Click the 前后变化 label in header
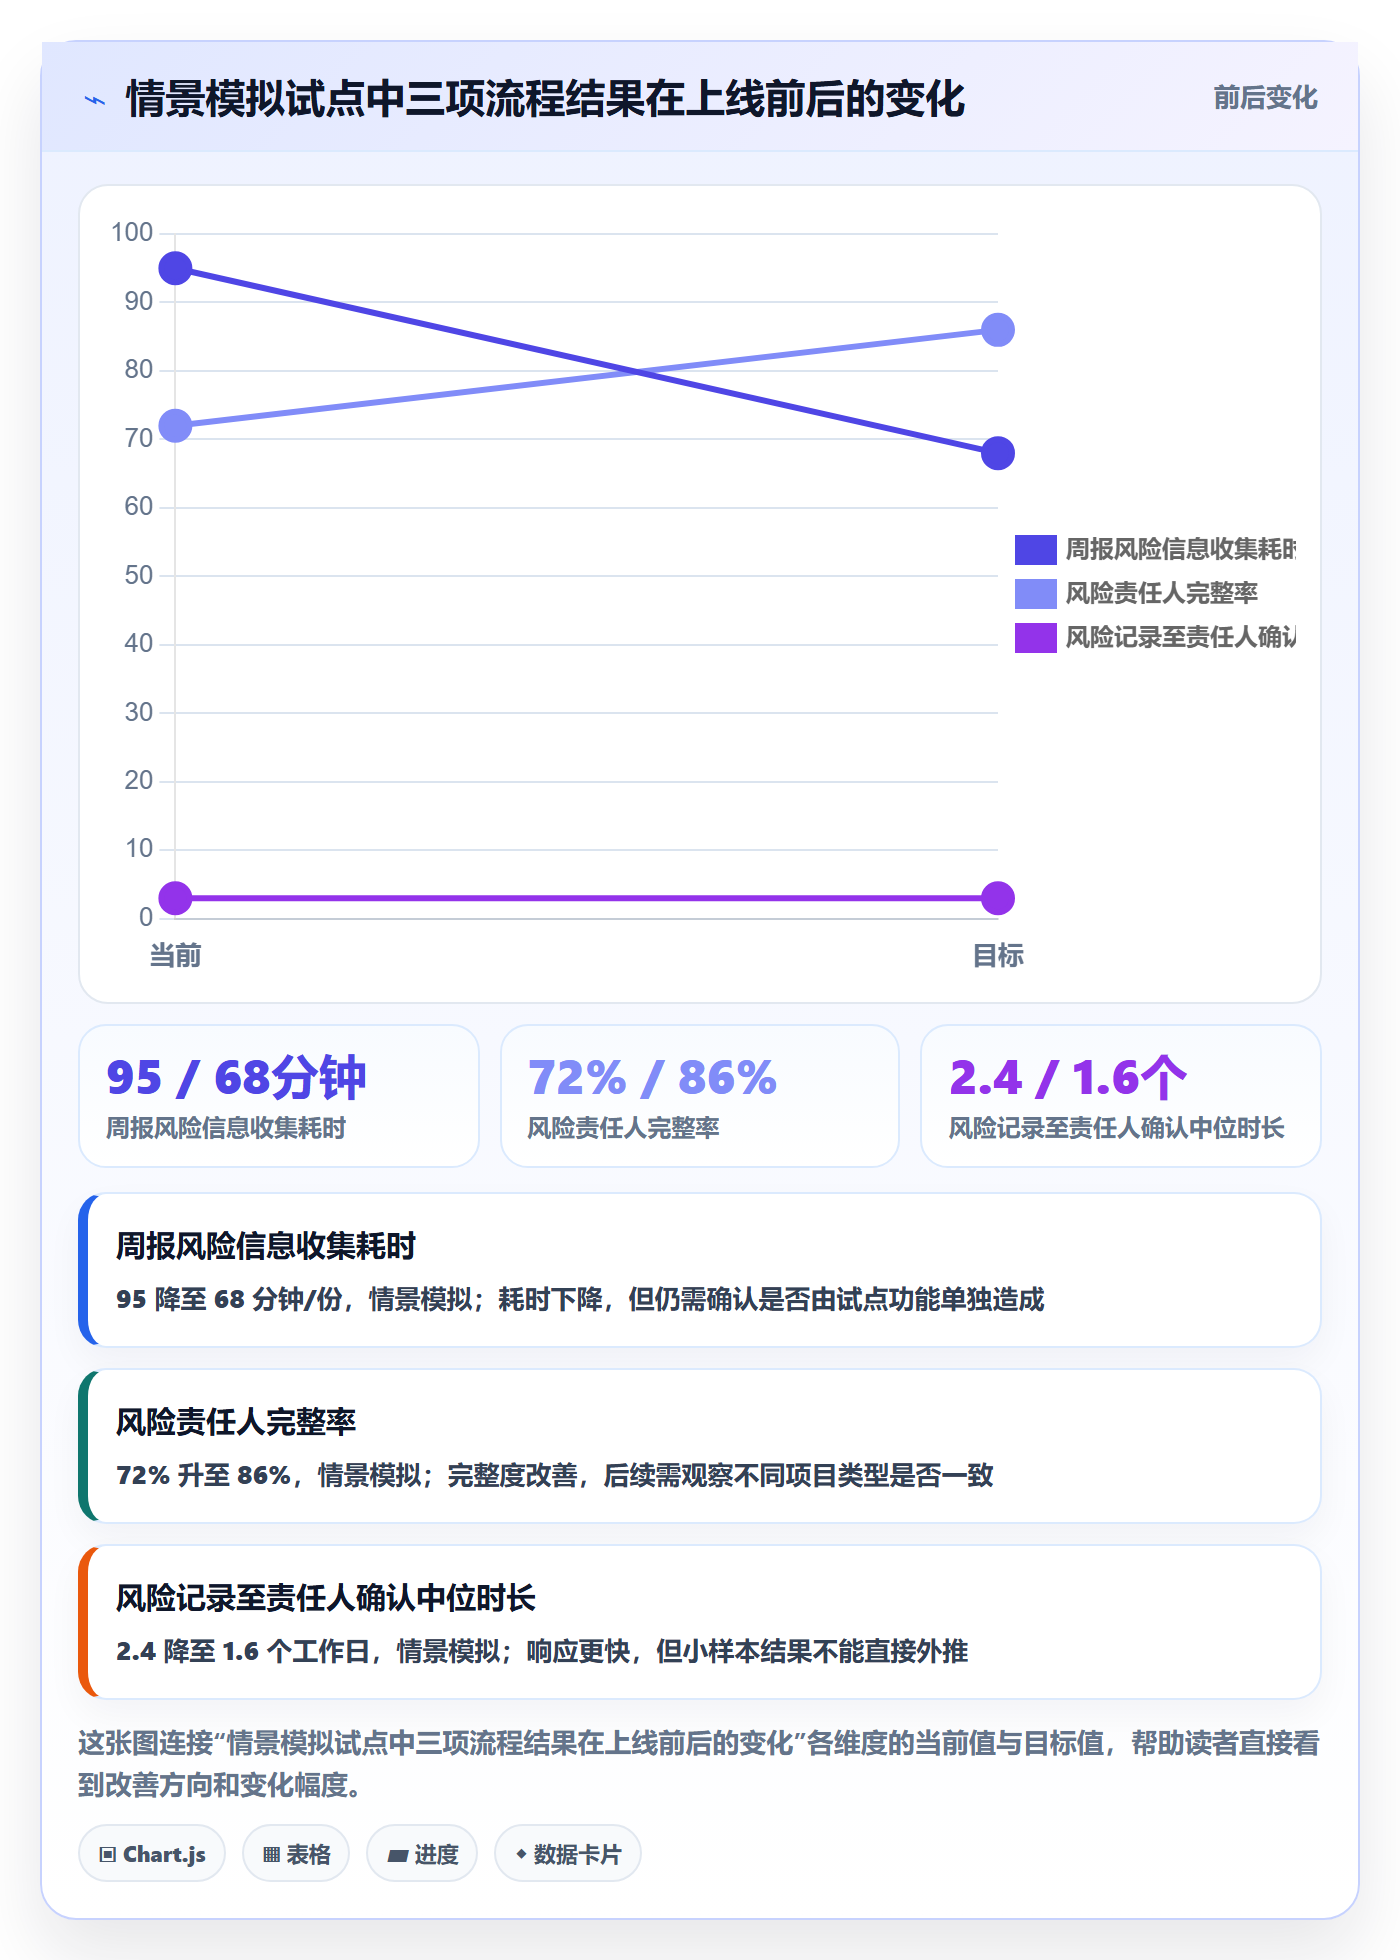The height and width of the screenshot is (1960, 1400). coord(1265,98)
